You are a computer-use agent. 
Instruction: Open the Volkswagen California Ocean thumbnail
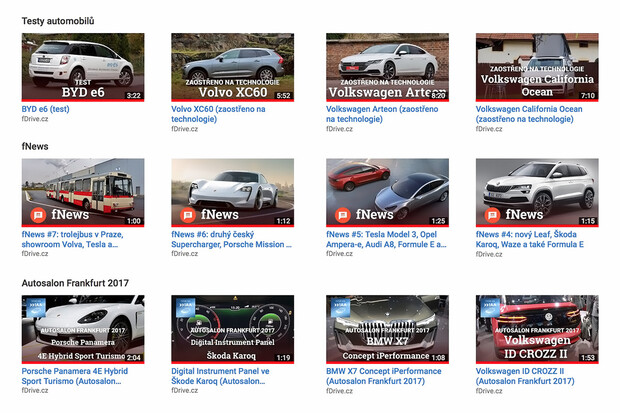click(x=537, y=67)
